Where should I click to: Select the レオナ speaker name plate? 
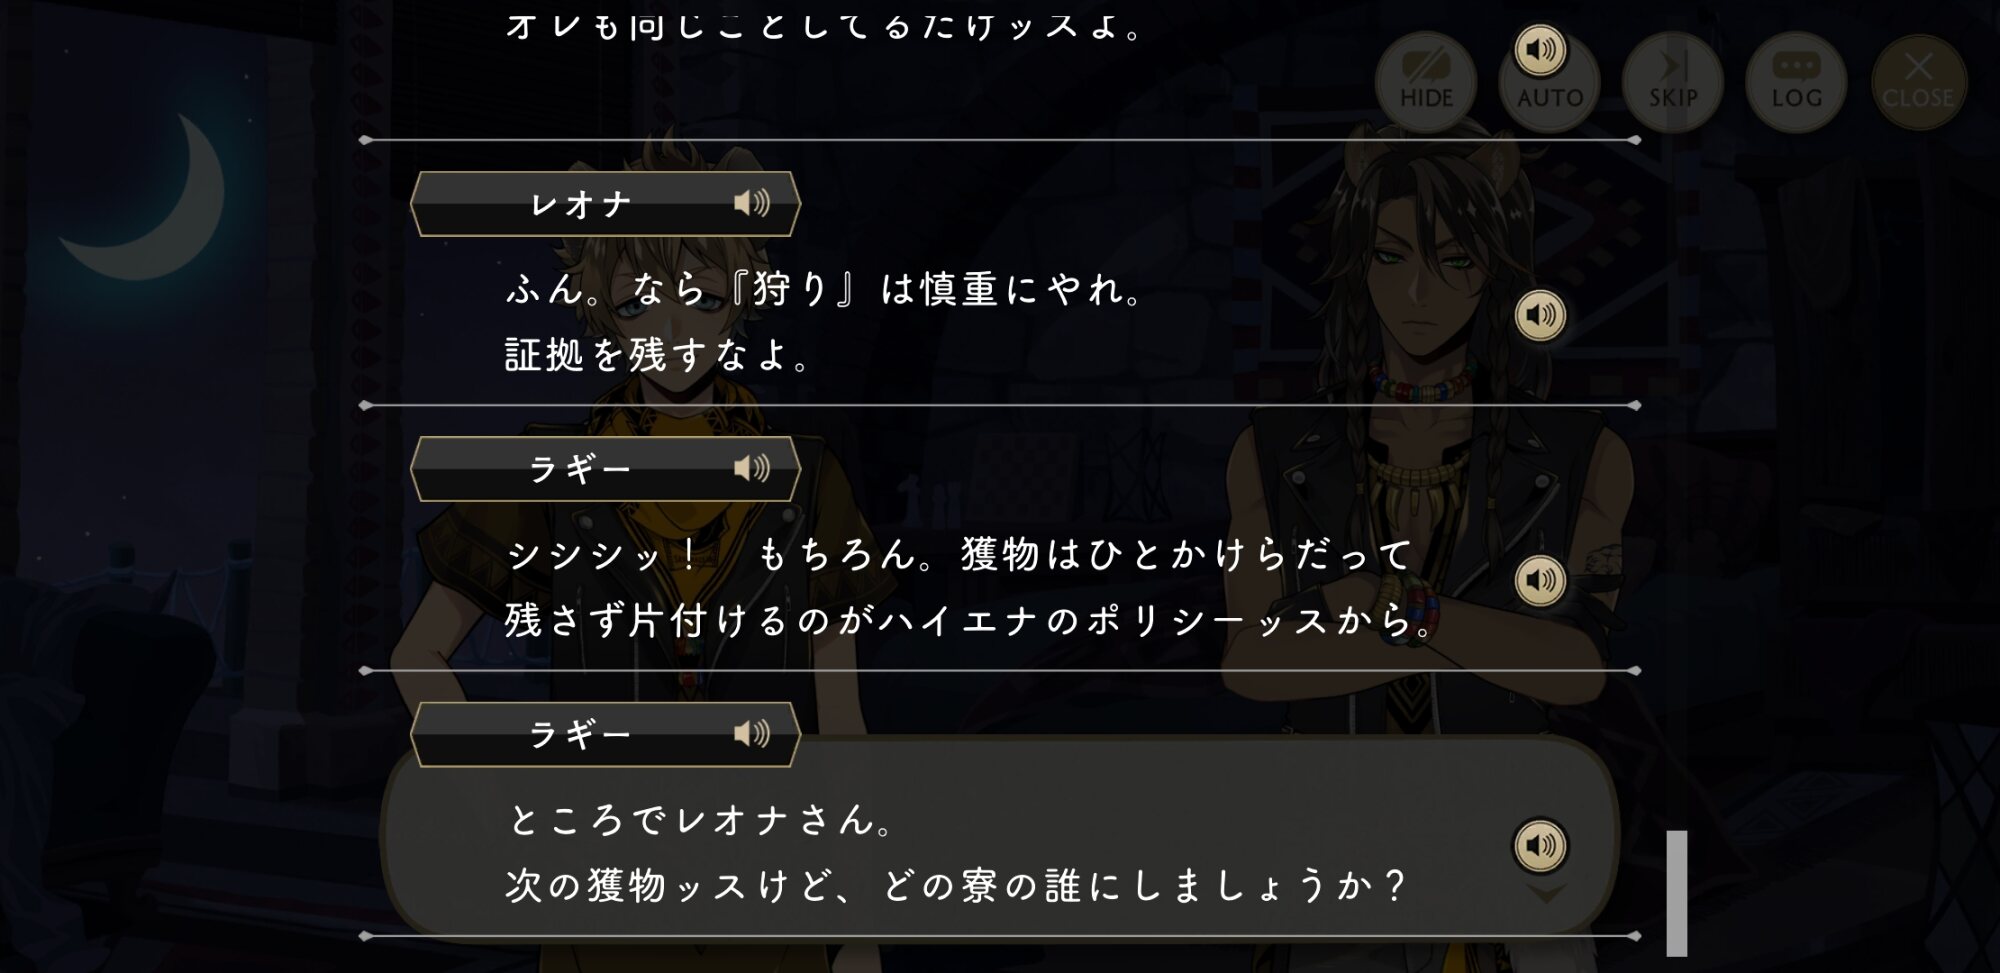pos(605,204)
